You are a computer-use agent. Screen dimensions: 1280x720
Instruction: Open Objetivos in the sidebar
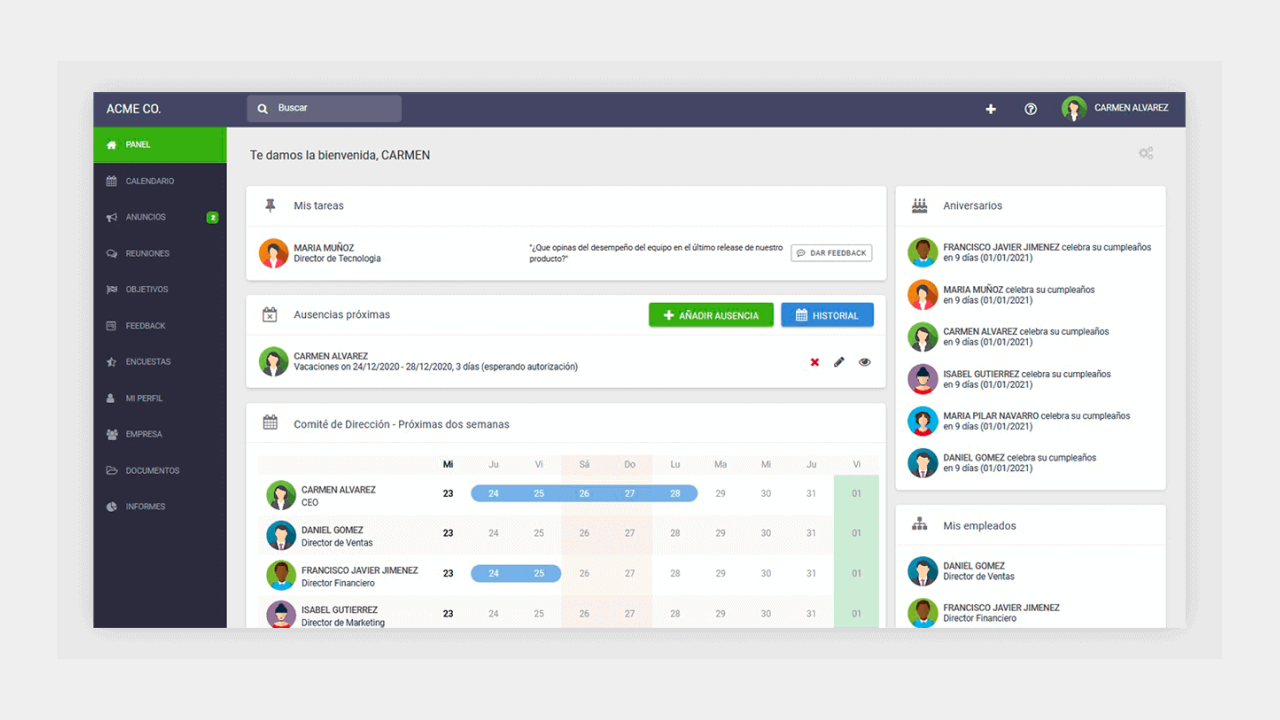(x=160, y=289)
